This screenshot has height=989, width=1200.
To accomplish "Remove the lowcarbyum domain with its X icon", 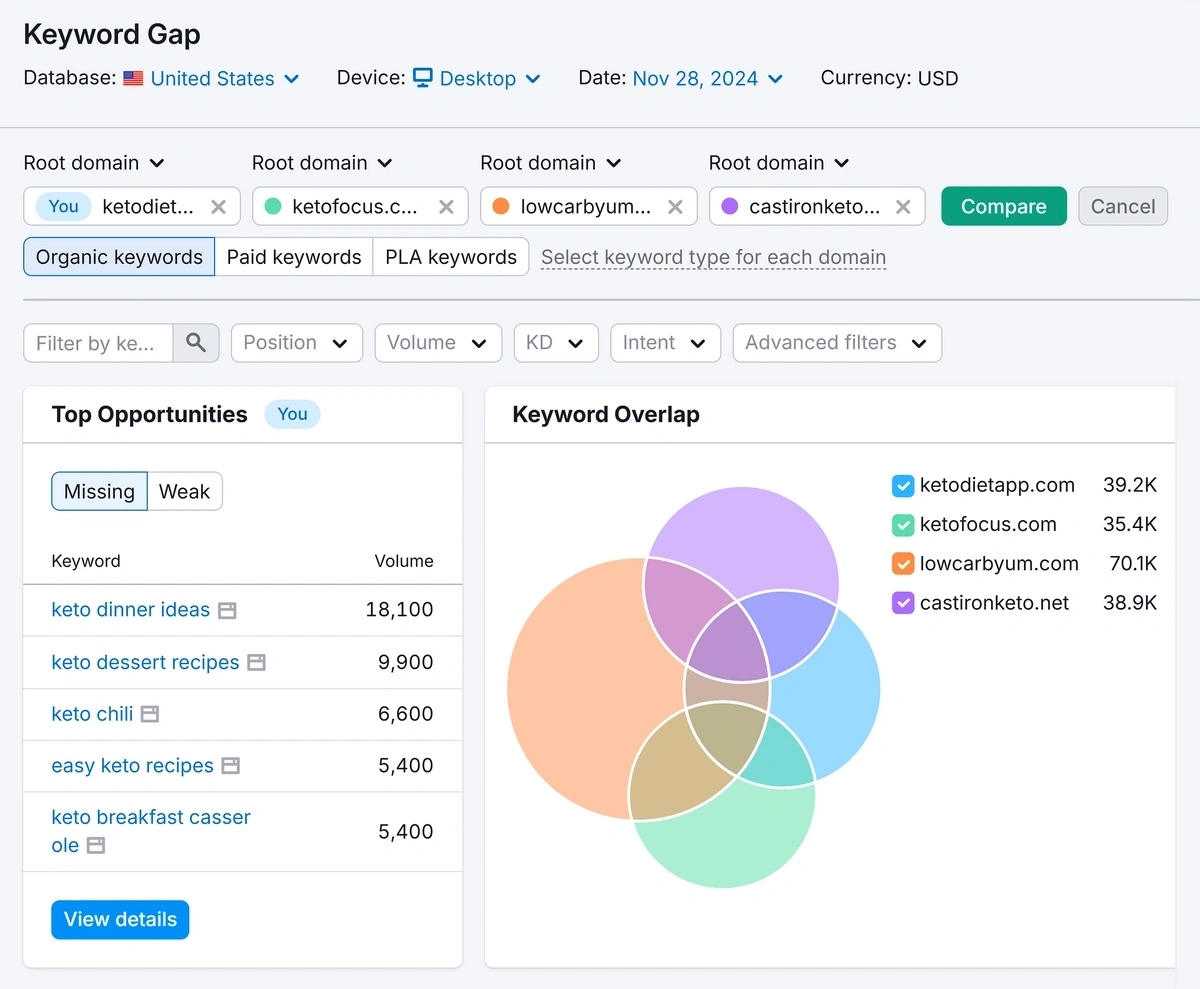I will click(675, 207).
